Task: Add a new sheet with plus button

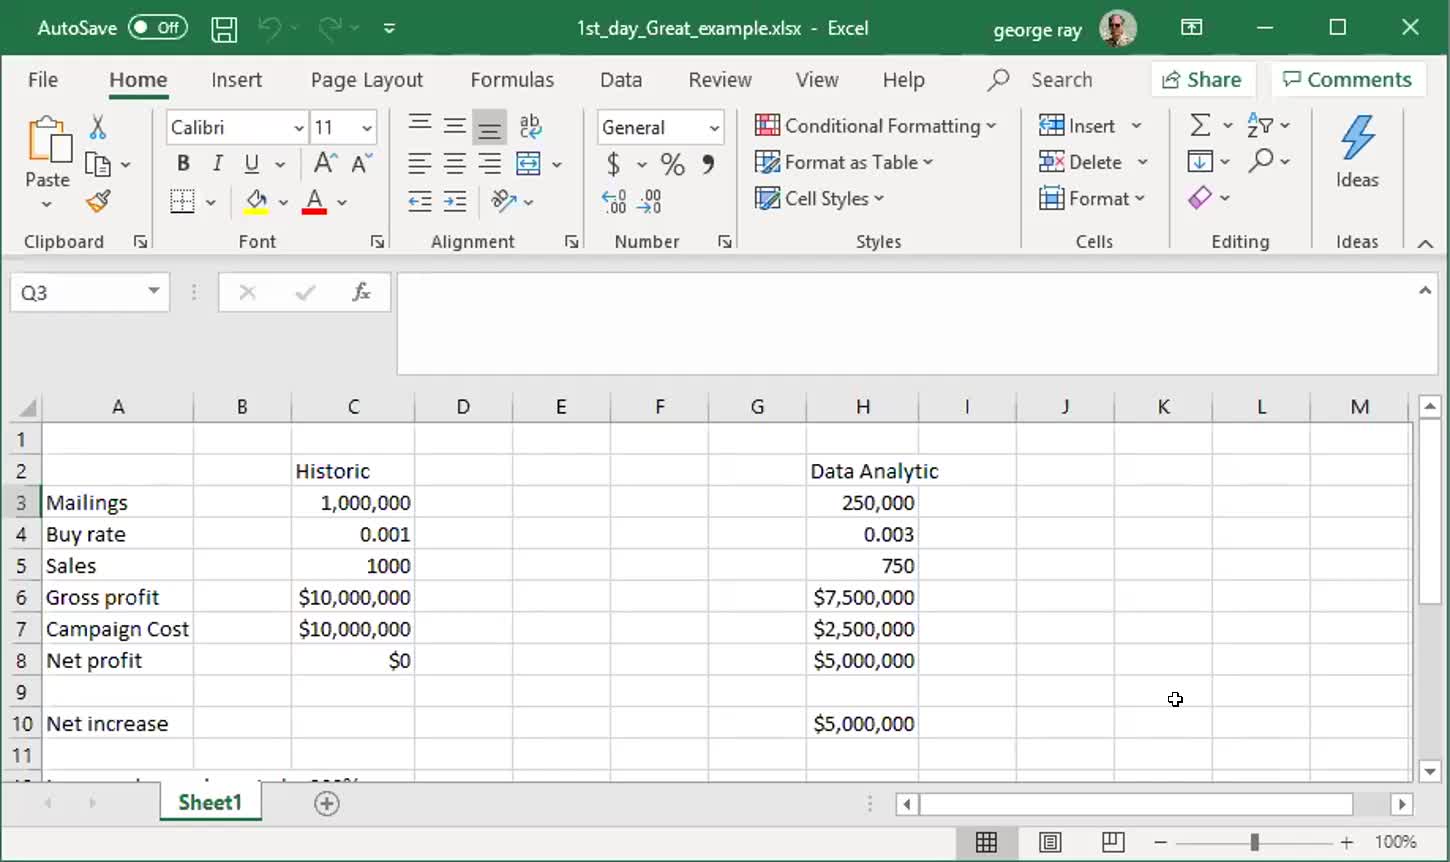Action: click(327, 803)
